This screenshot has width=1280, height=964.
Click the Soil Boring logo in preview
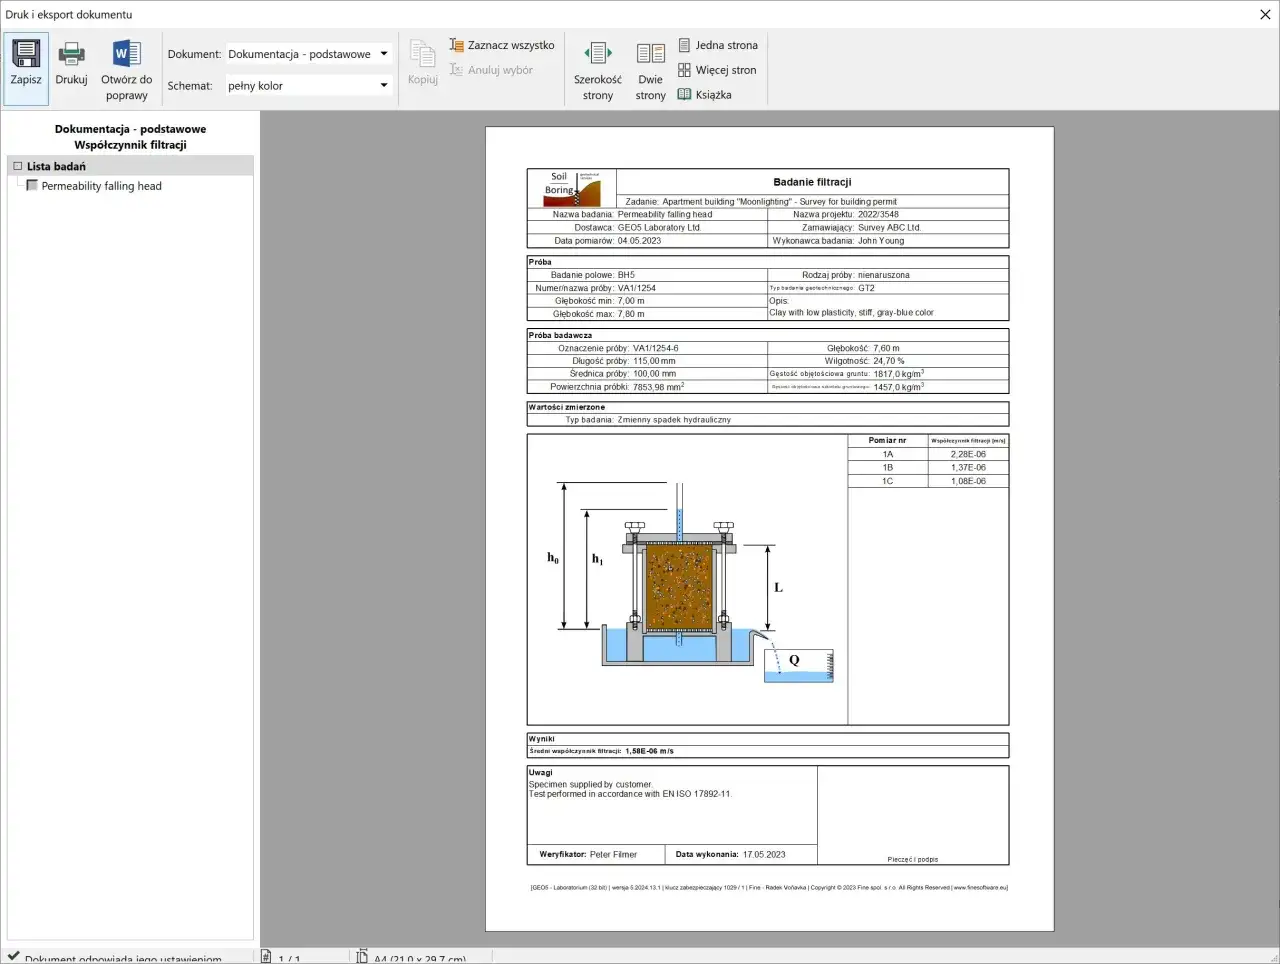pyautogui.click(x=572, y=188)
